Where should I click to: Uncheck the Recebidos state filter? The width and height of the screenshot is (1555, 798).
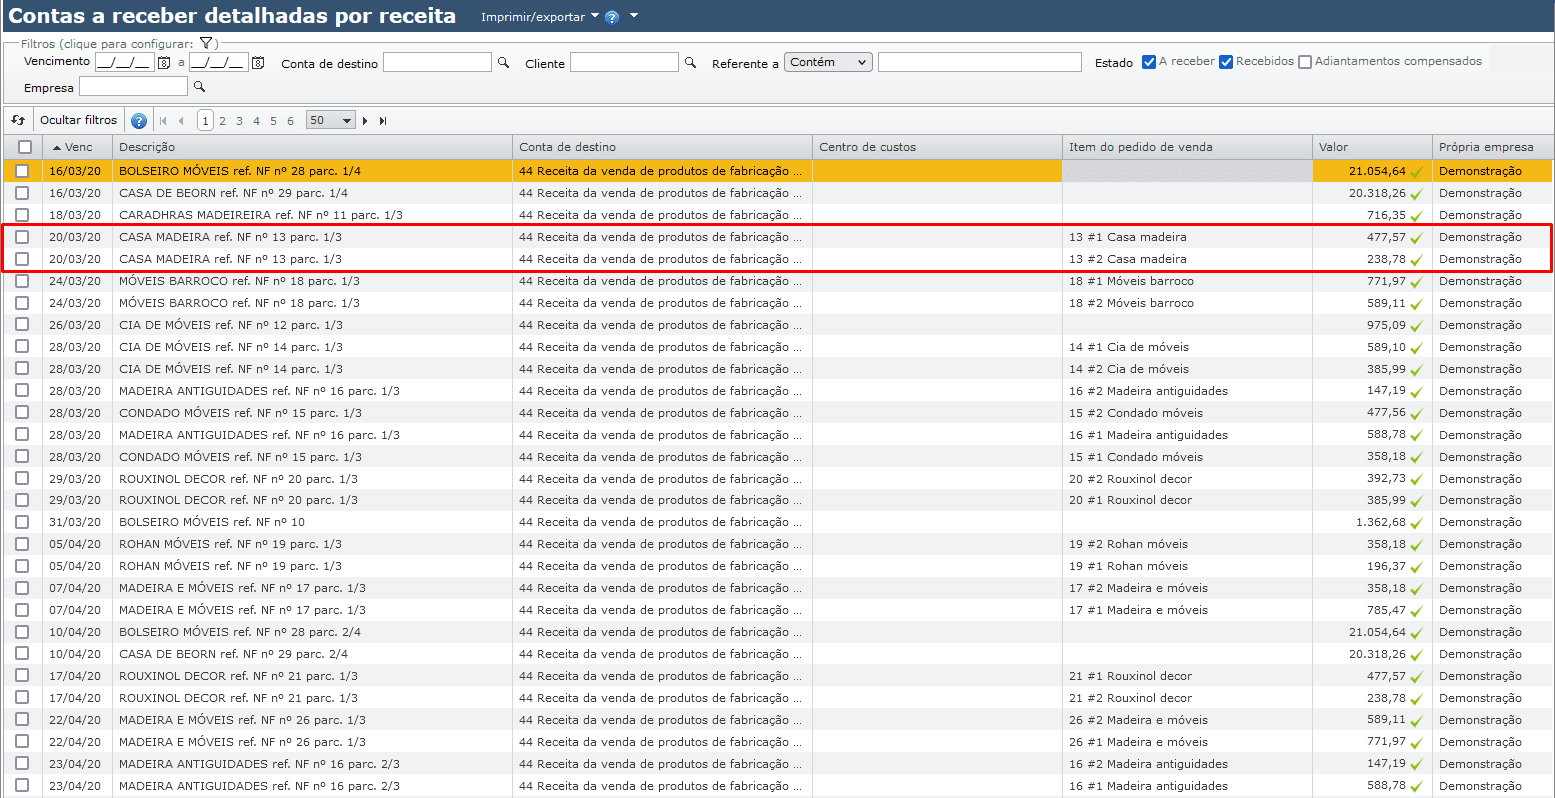click(x=1226, y=62)
